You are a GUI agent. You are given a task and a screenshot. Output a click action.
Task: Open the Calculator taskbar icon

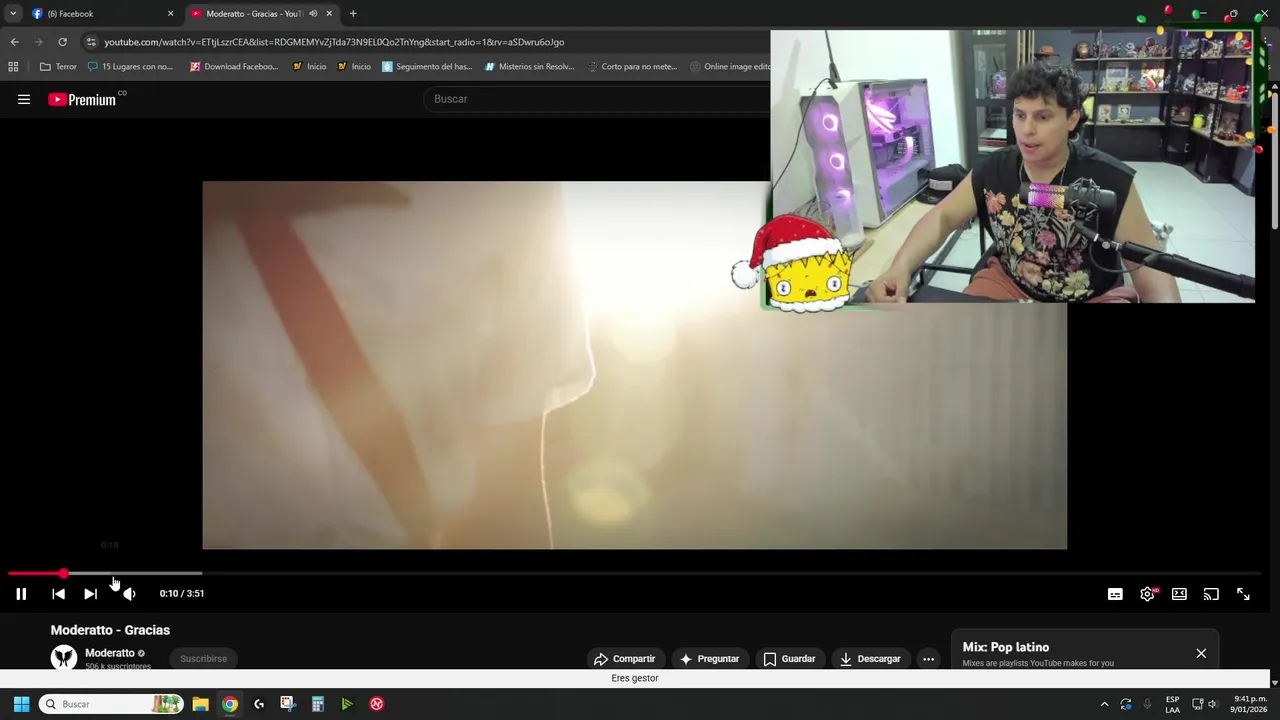(318, 704)
